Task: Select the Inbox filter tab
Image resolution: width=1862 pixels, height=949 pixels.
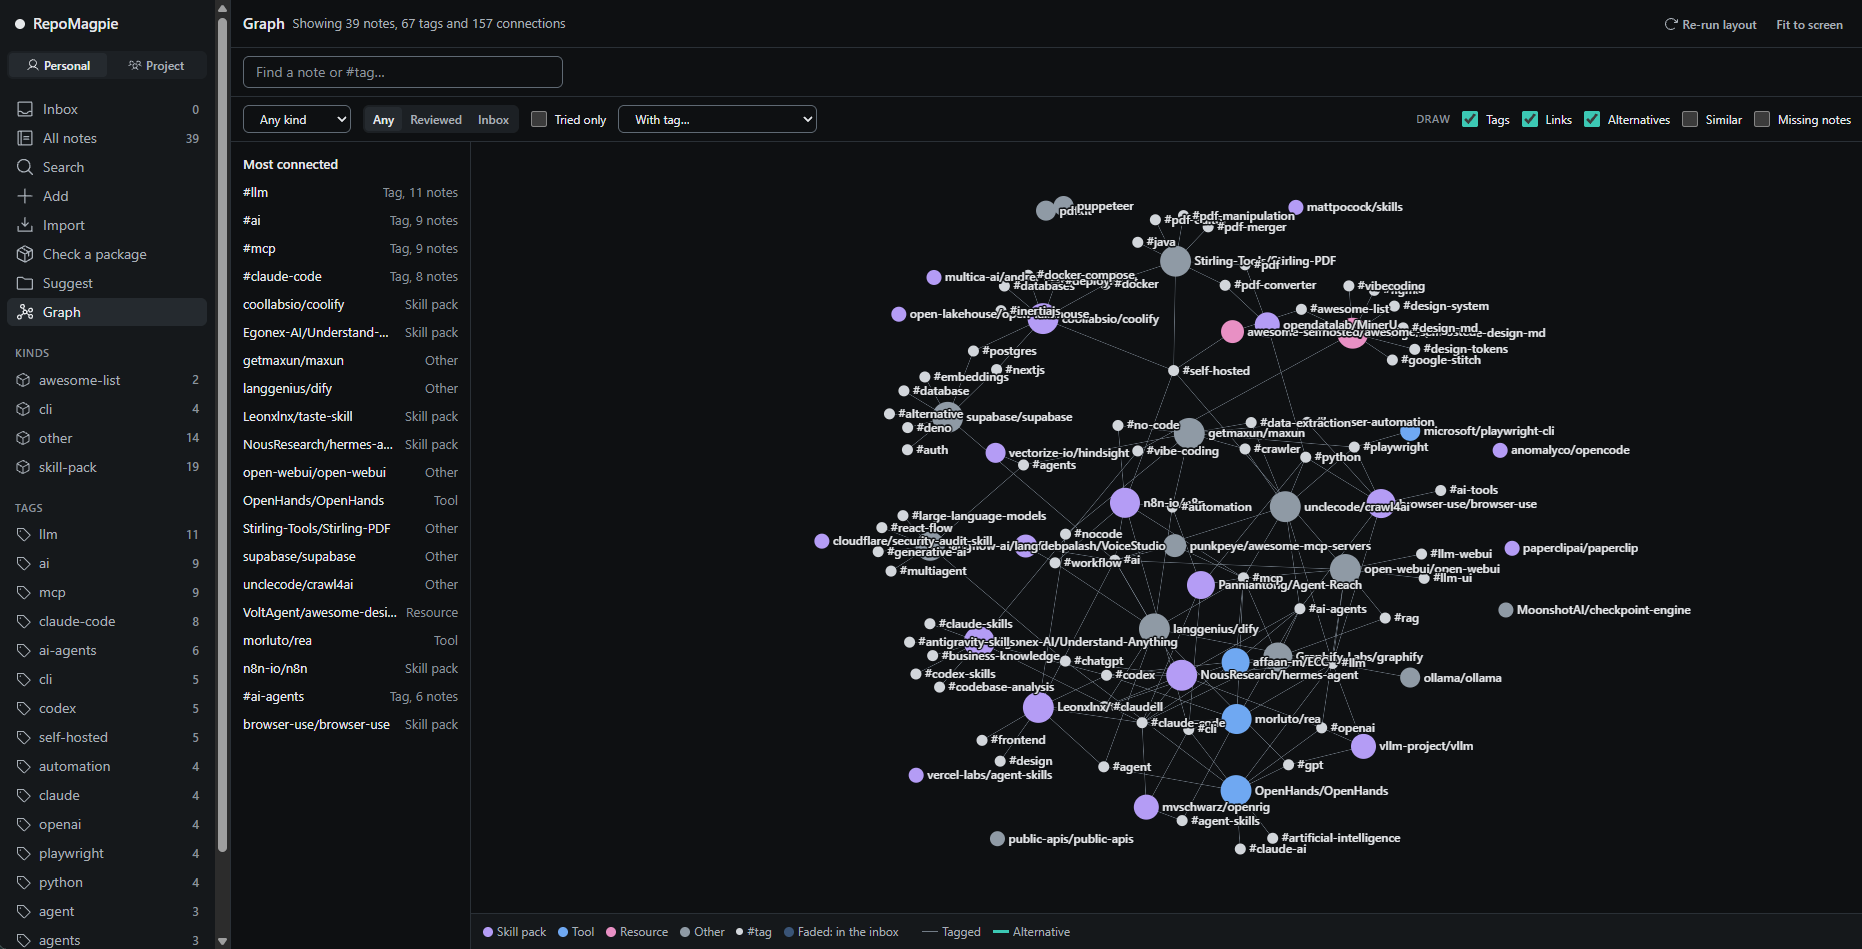Action: click(x=493, y=119)
